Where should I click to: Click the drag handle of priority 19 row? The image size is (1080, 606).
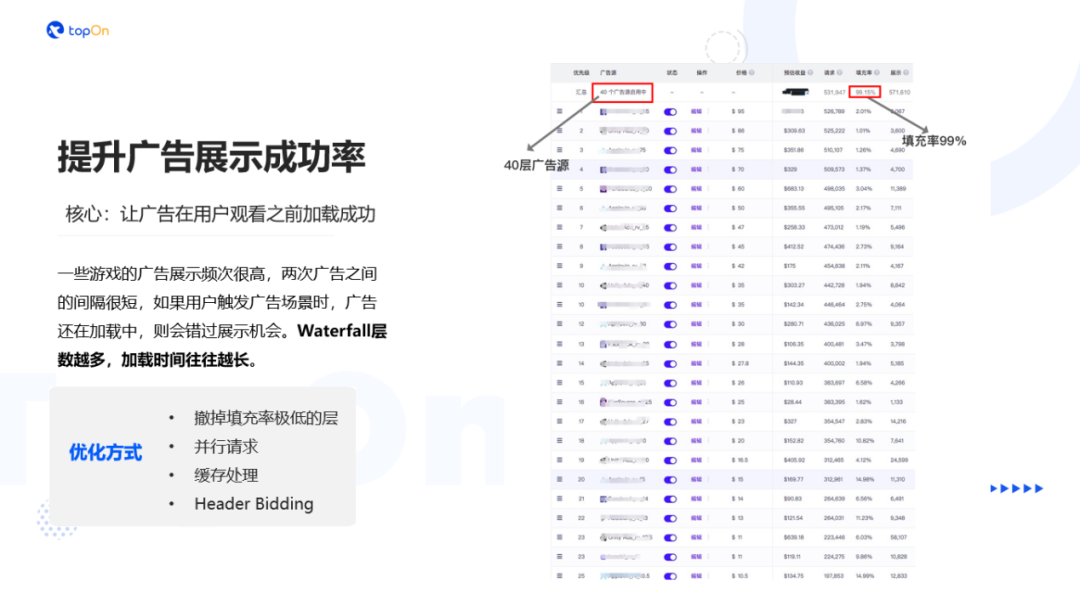click(x=559, y=459)
